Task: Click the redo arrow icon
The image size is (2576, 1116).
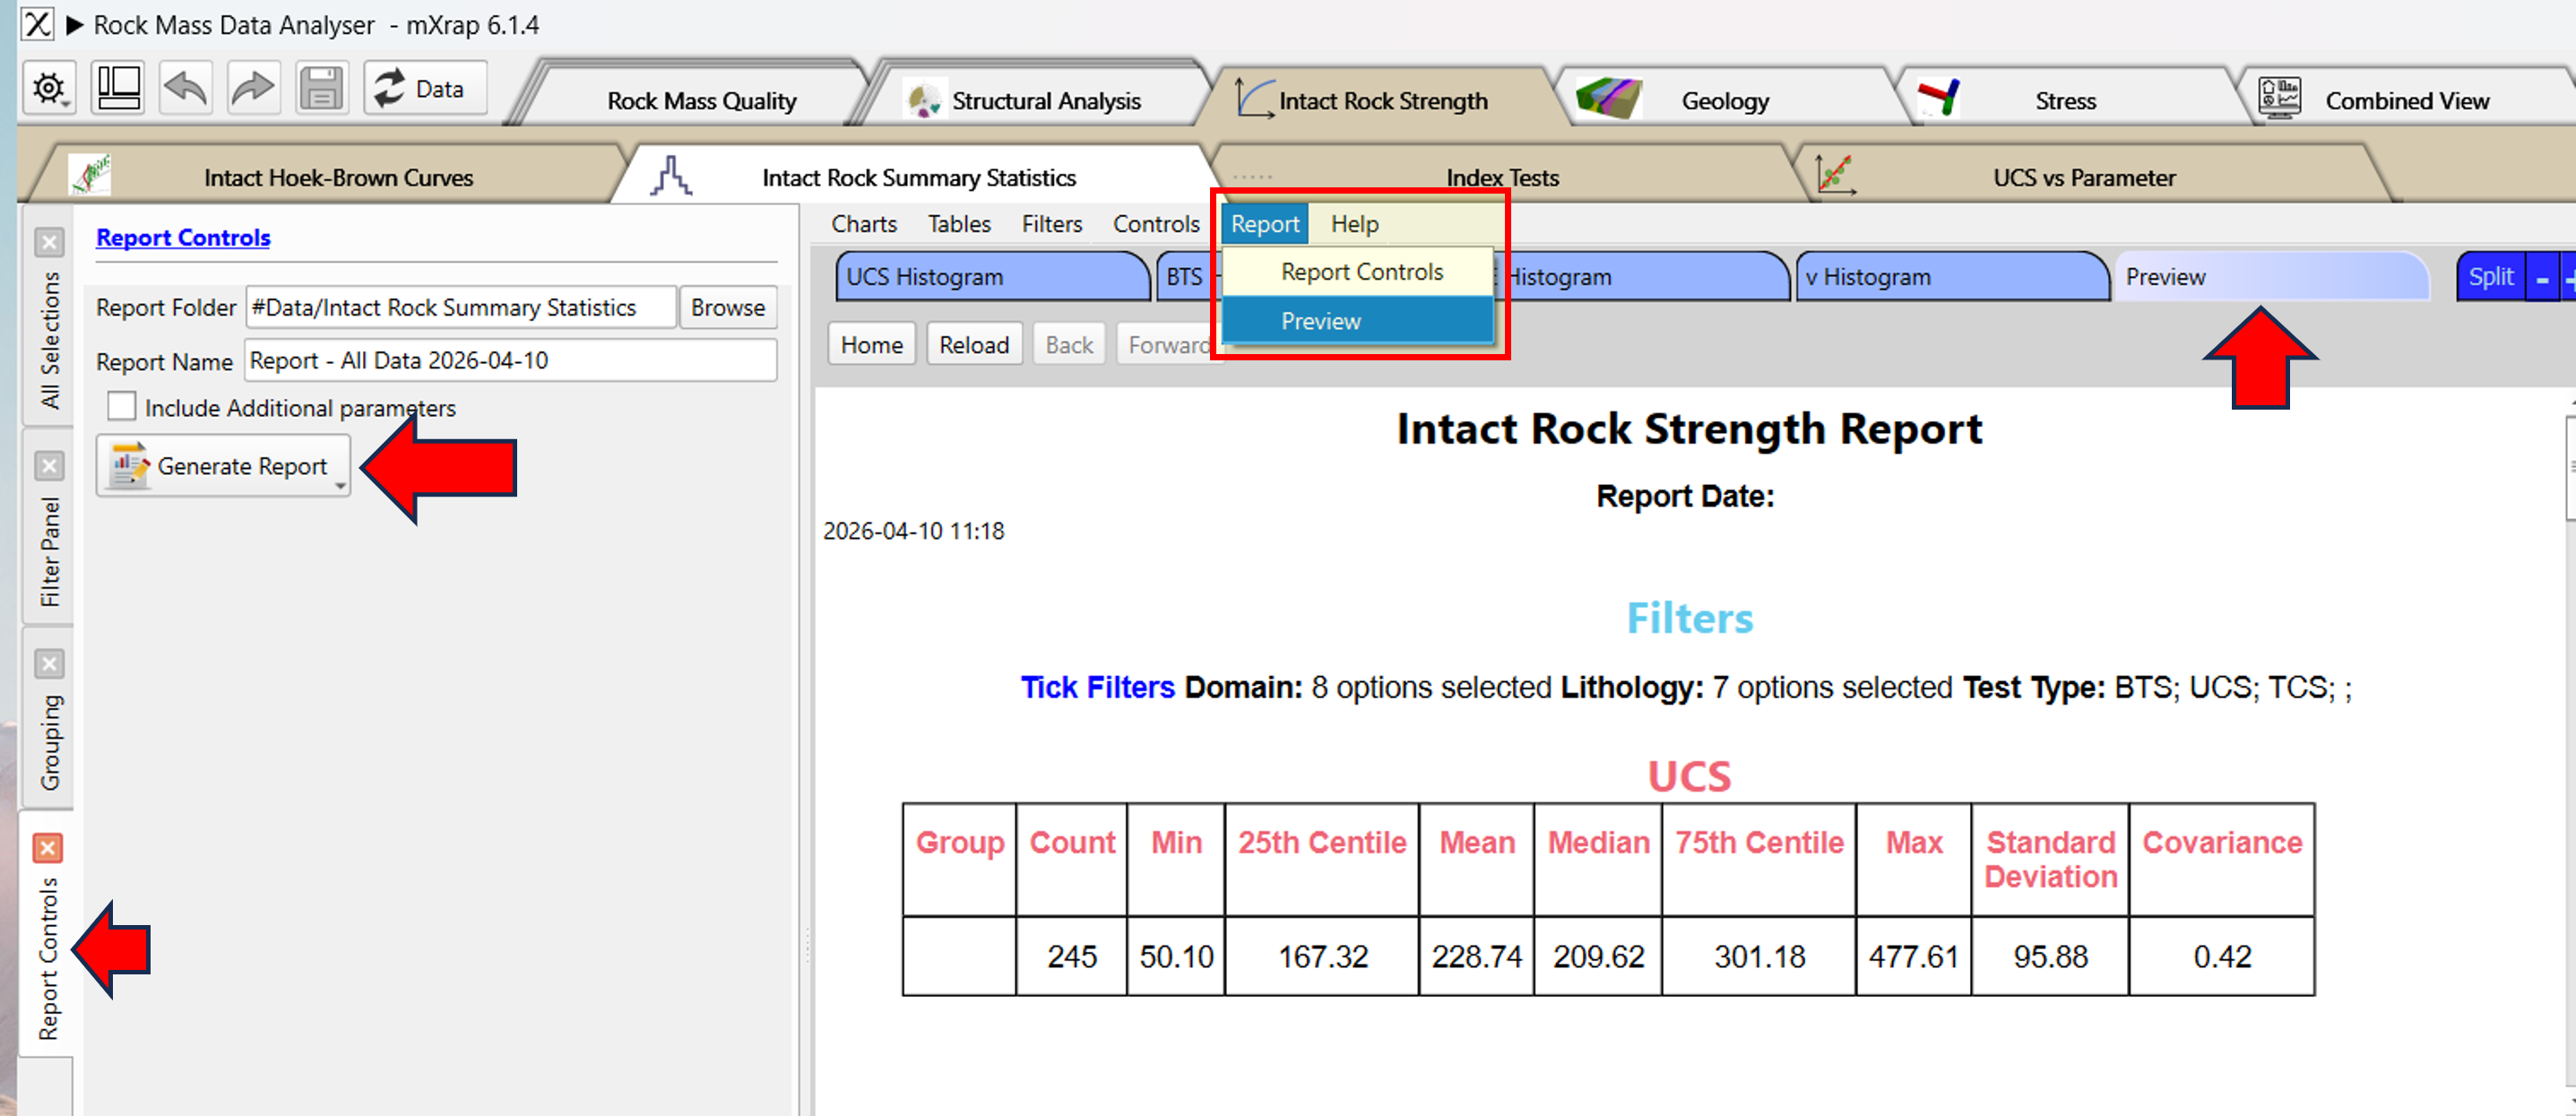Action: pos(252,87)
